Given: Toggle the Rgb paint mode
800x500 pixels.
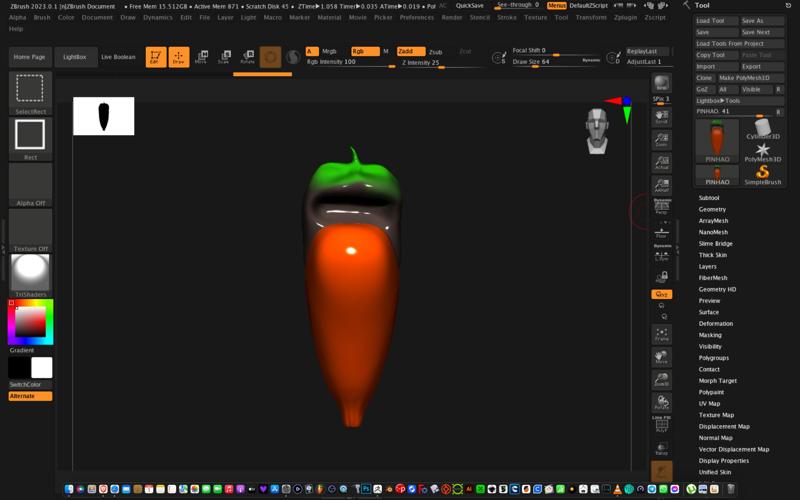Looking at the screenshot, I should [x=365, y=52].
